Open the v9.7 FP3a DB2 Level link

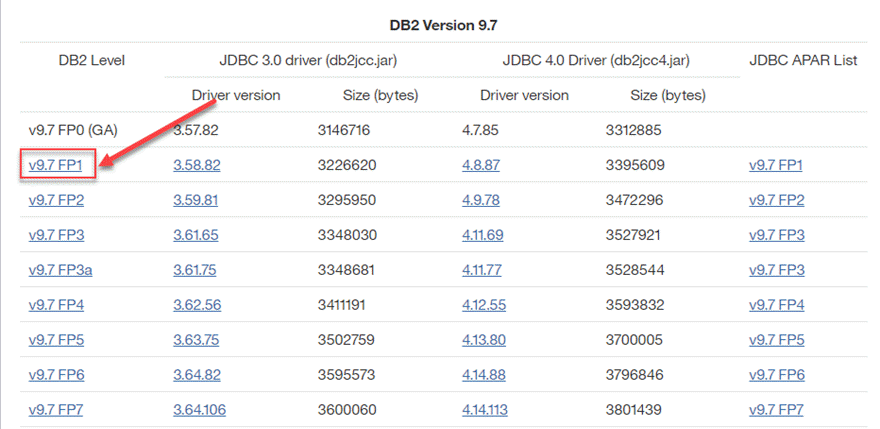pos(61,270)
